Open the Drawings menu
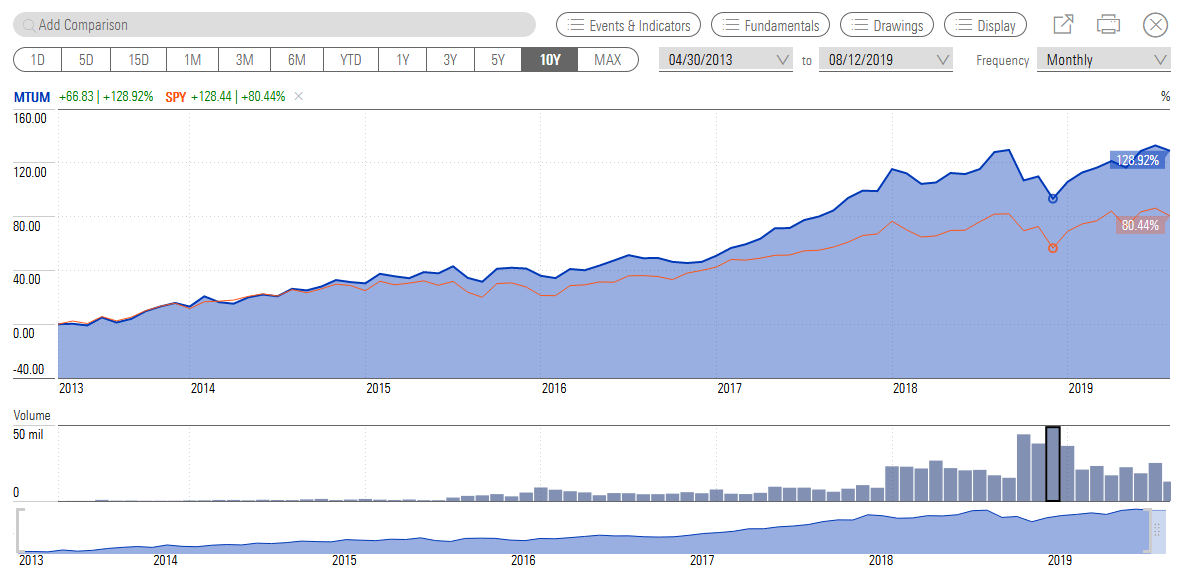 [x=887, y=25]
